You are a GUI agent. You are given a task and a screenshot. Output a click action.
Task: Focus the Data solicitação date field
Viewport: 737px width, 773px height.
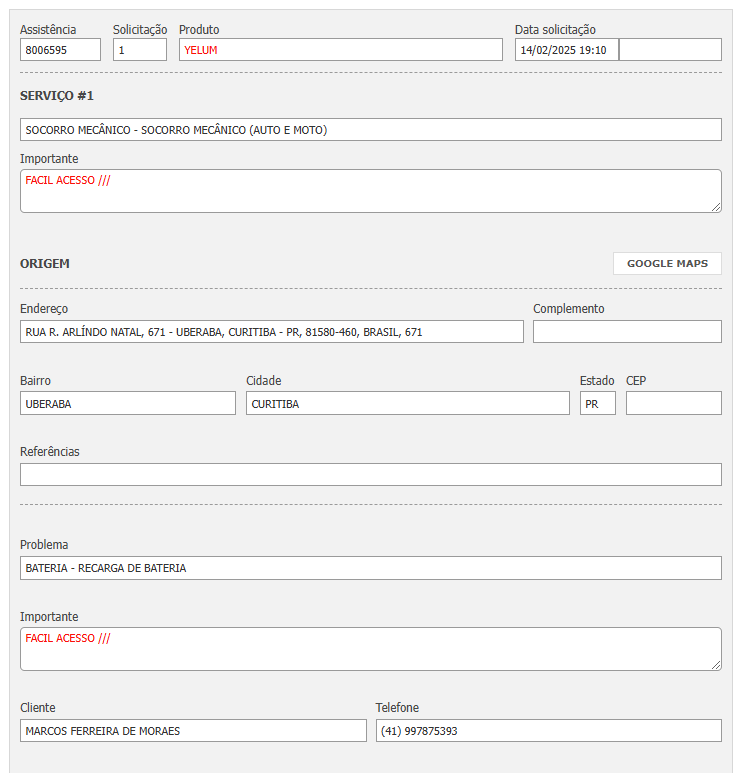566,50
